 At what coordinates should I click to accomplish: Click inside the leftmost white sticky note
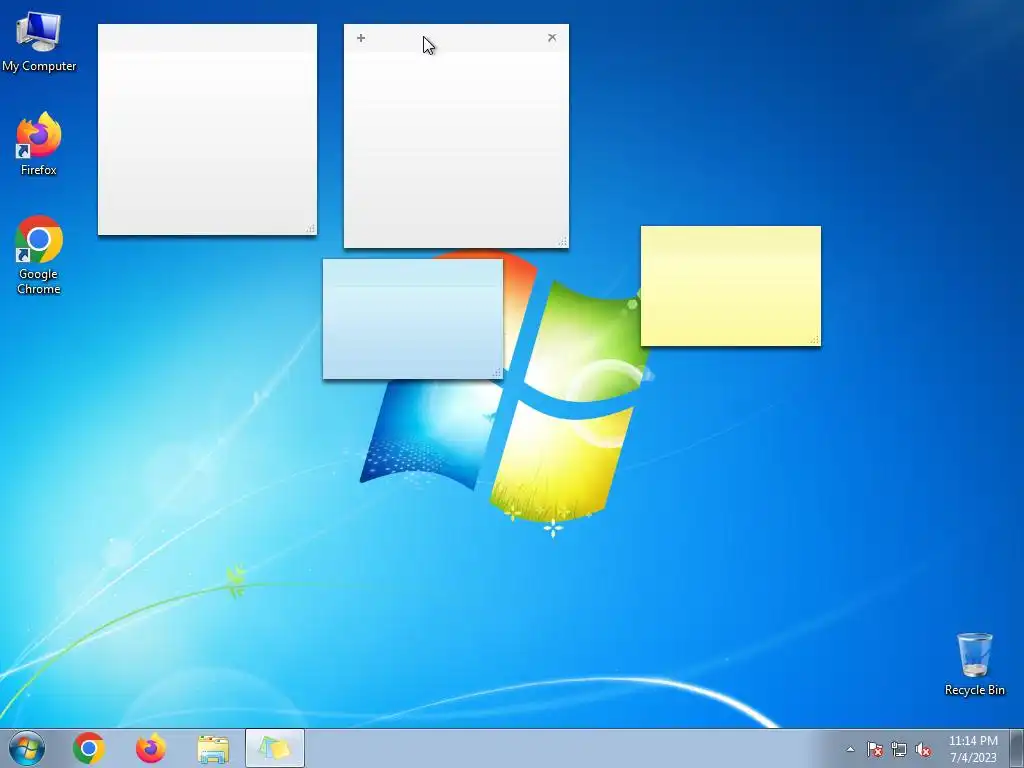[x=207, y=129]
